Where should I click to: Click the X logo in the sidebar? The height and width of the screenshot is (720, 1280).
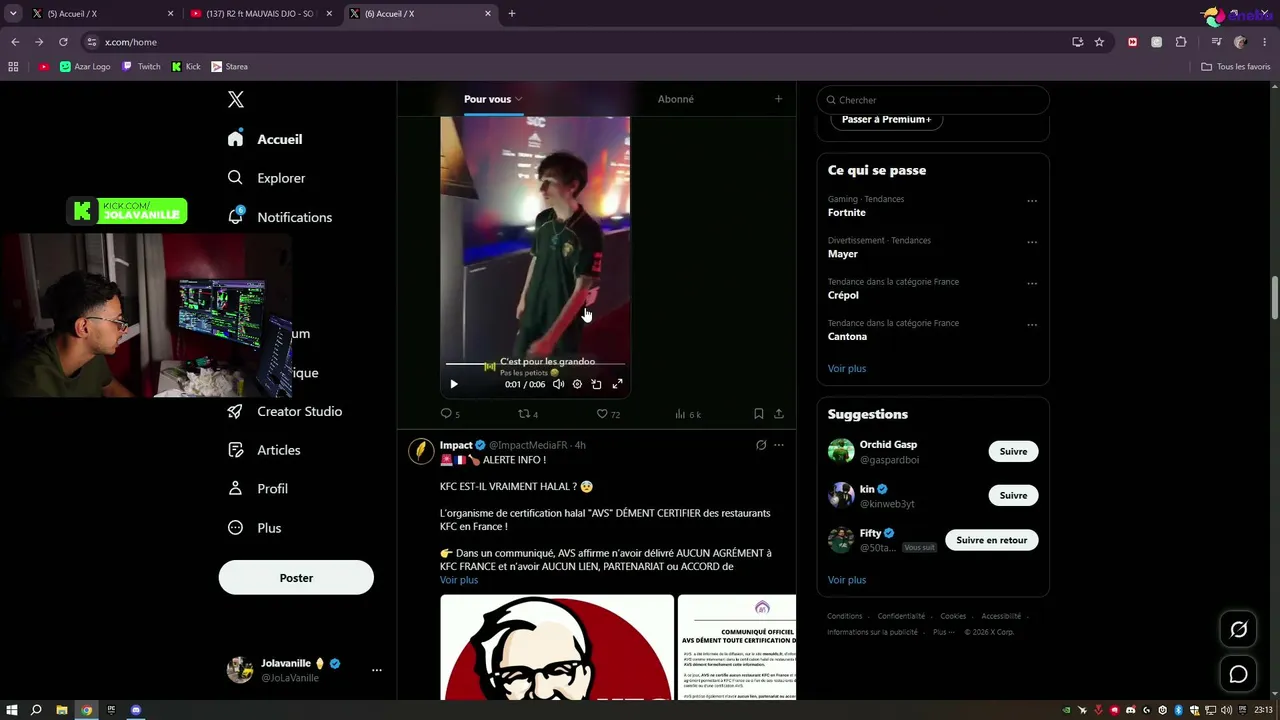coord(236,99)
